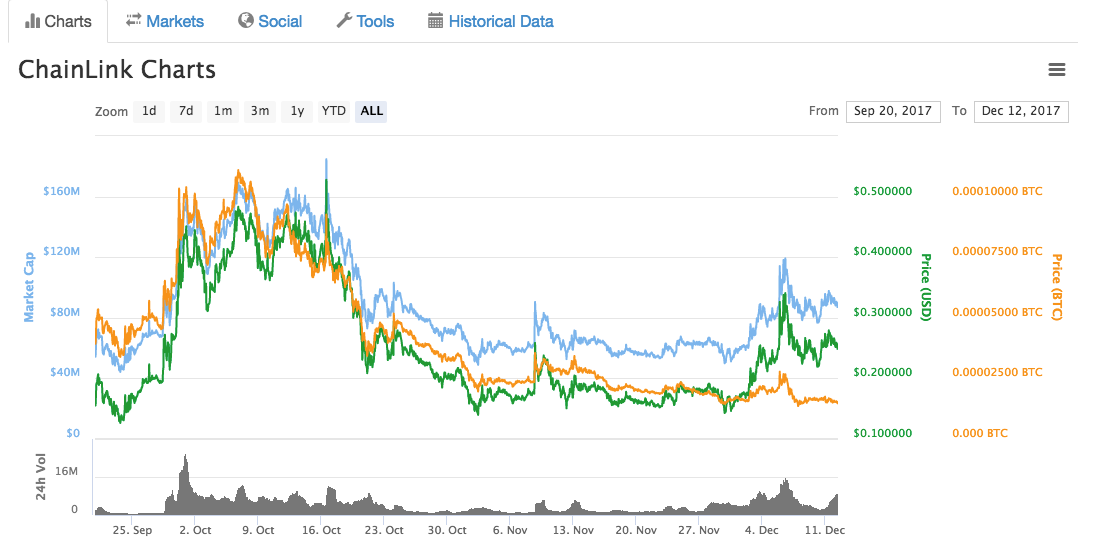
Task: Click the $0.400000 price label
Action: (x=882, y=252)
